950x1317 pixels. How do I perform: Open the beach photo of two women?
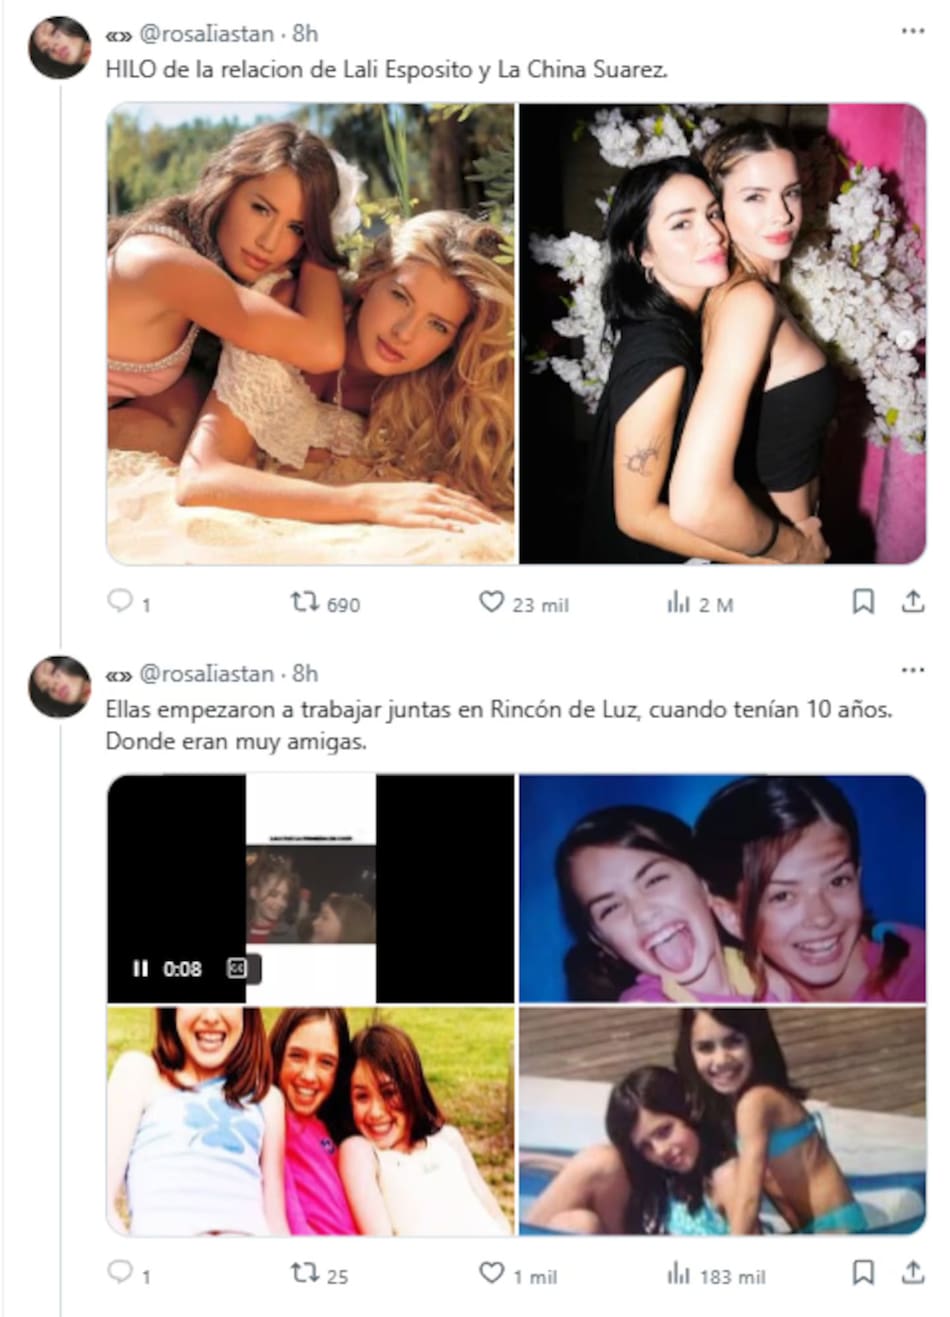point(311,333)
